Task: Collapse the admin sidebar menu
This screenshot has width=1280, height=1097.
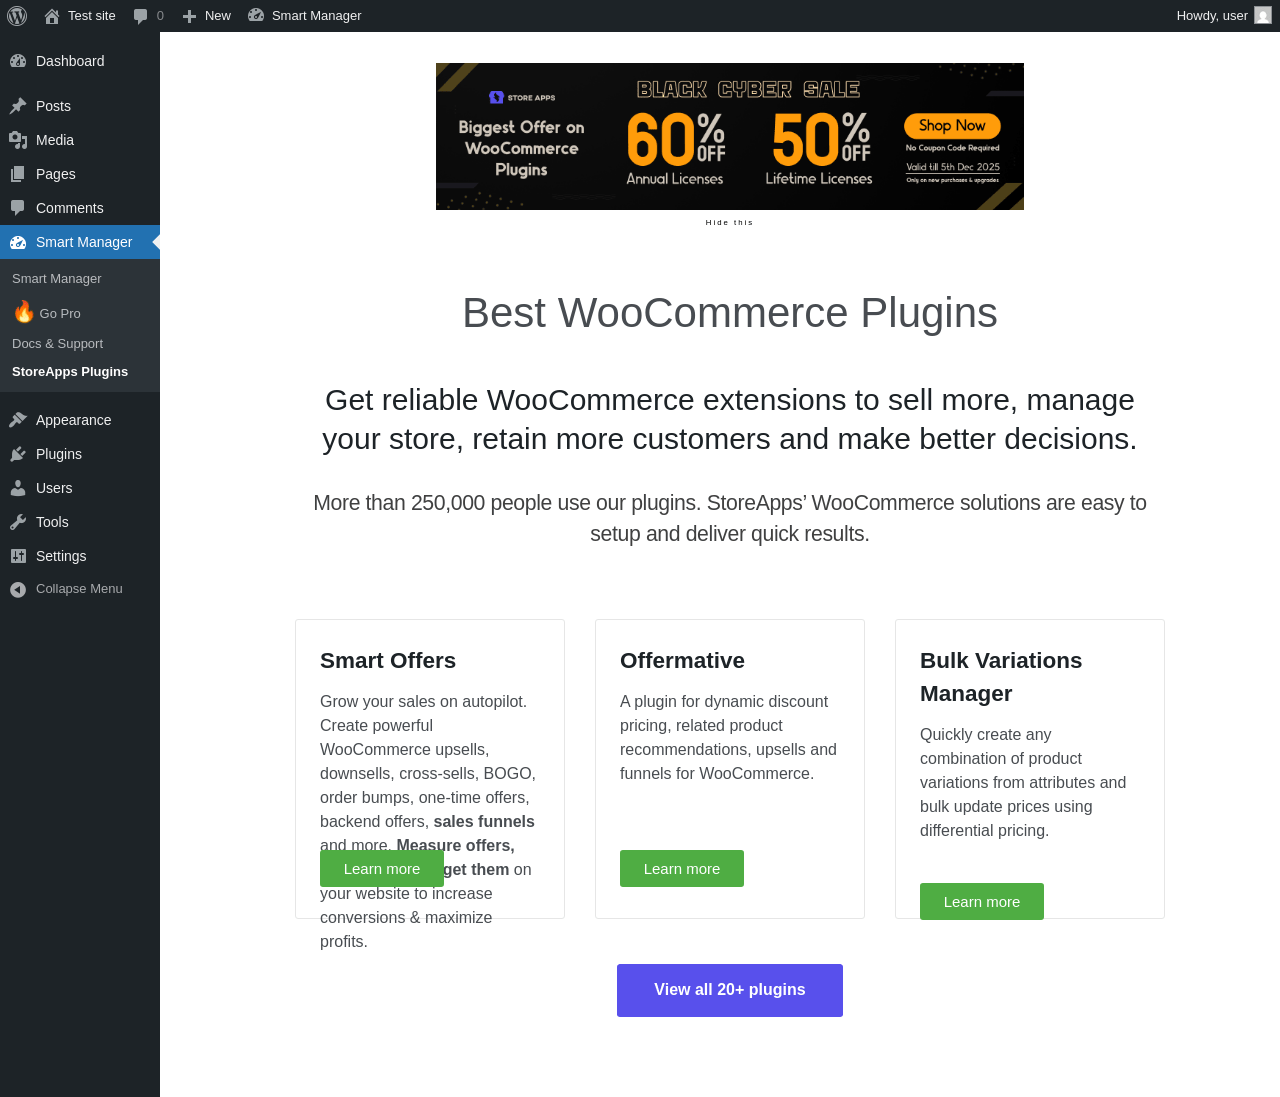Action: 80,589
